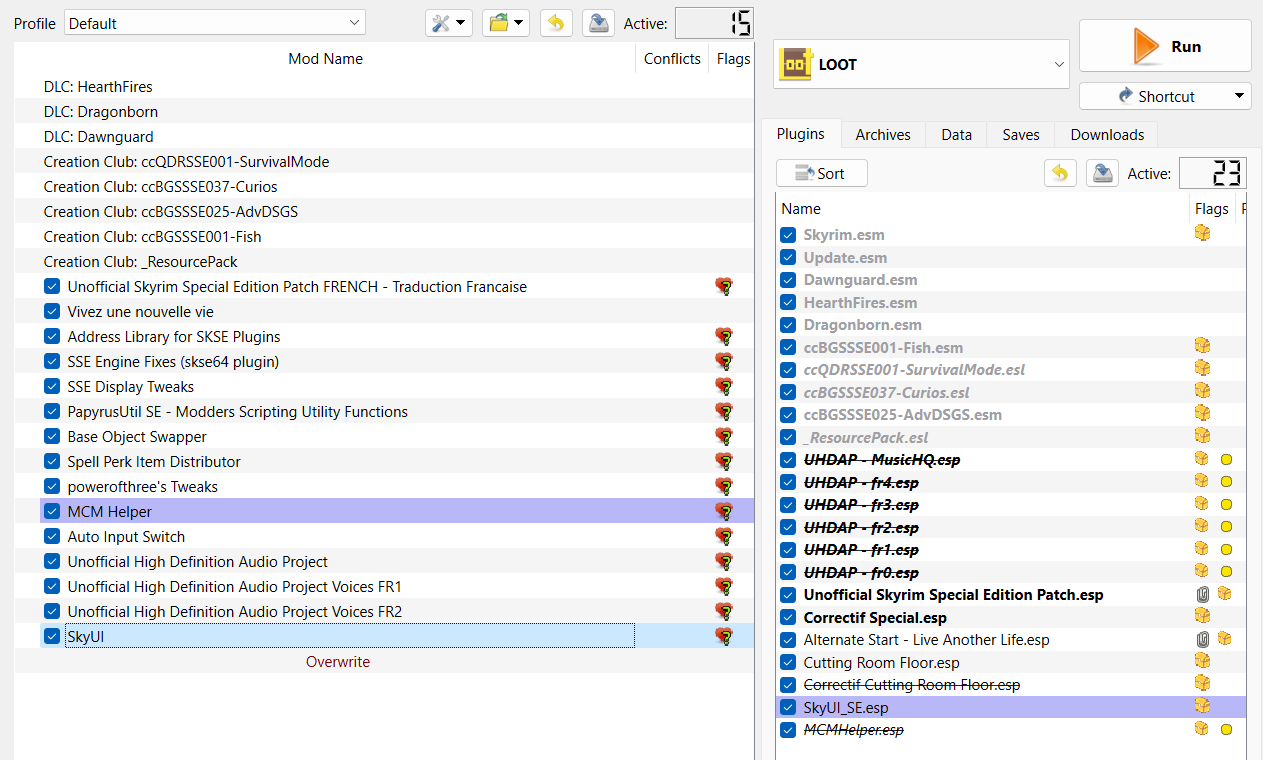Sort the mod list by the Conflicts column

tap(672, 59)
